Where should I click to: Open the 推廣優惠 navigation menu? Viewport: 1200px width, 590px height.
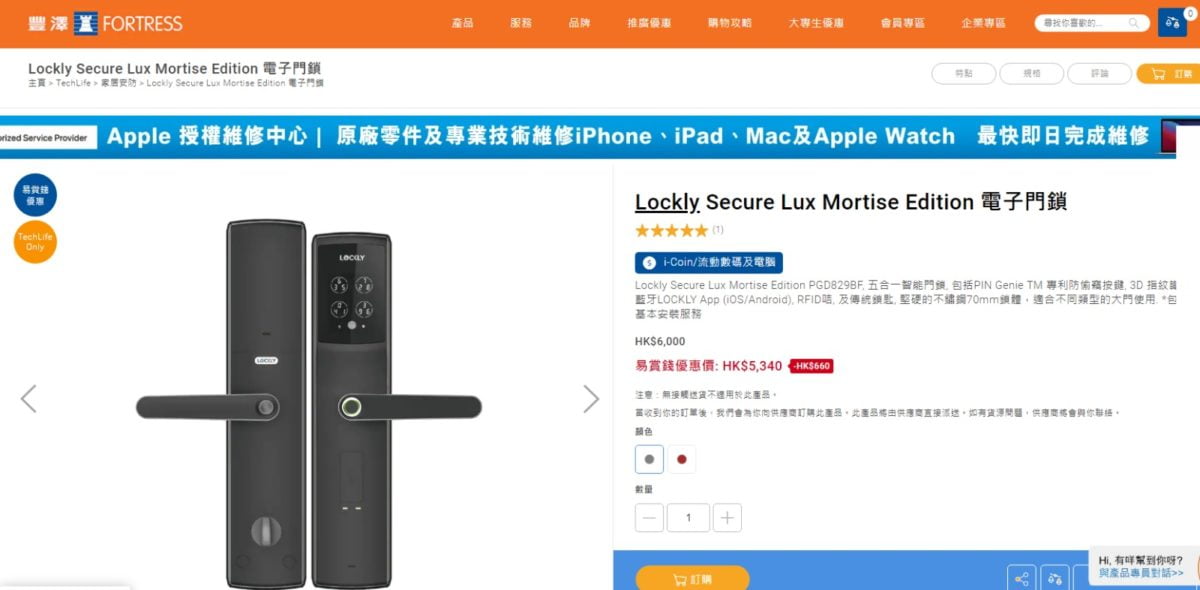coord(649,23)
